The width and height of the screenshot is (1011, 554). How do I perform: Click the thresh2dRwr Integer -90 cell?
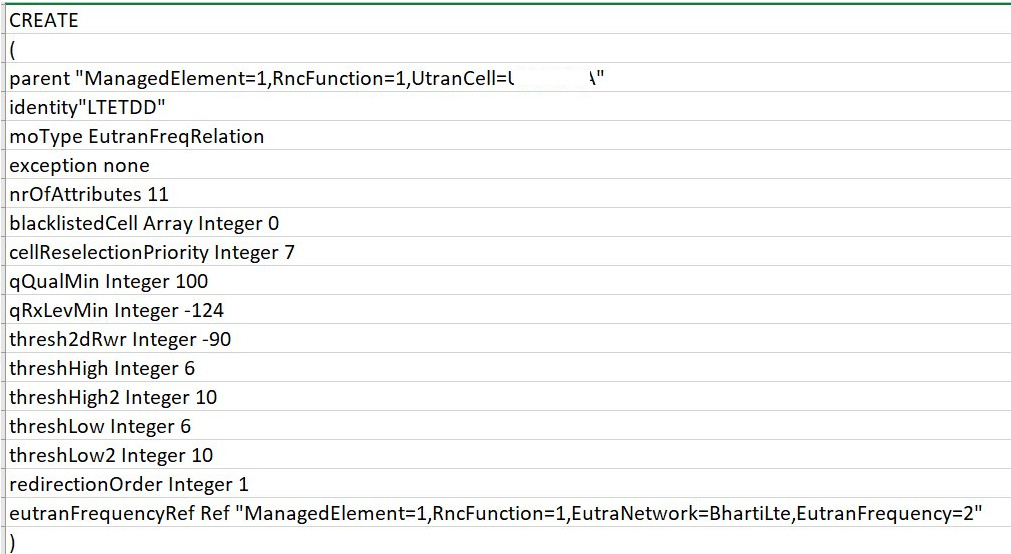pyautogui.click(x=508, y=339)
